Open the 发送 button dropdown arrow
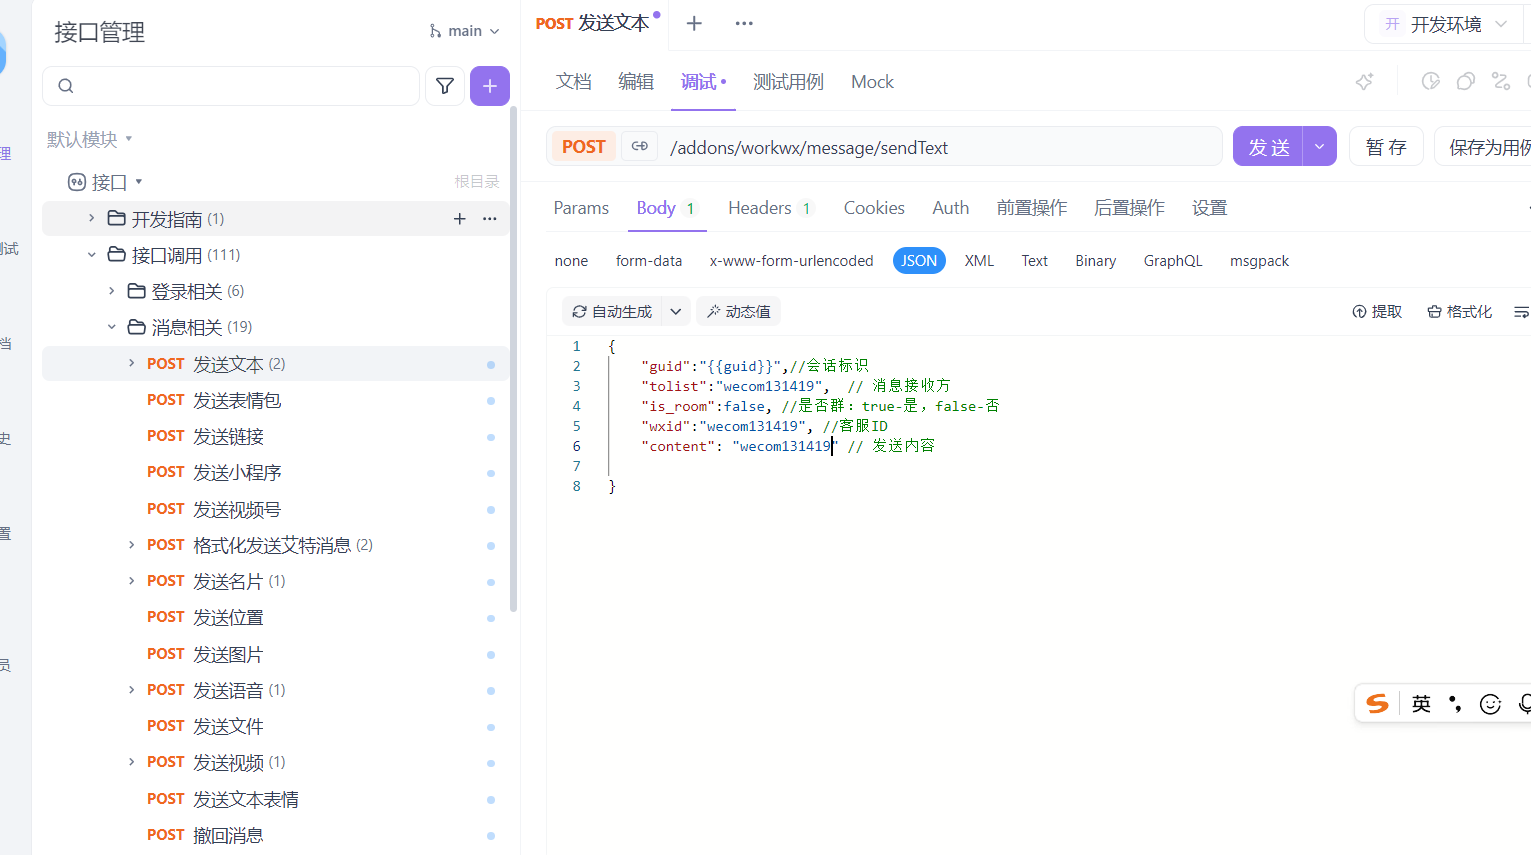This screenshot has height=855, width=1531. pyautogui.click(x=1319, y=147)
